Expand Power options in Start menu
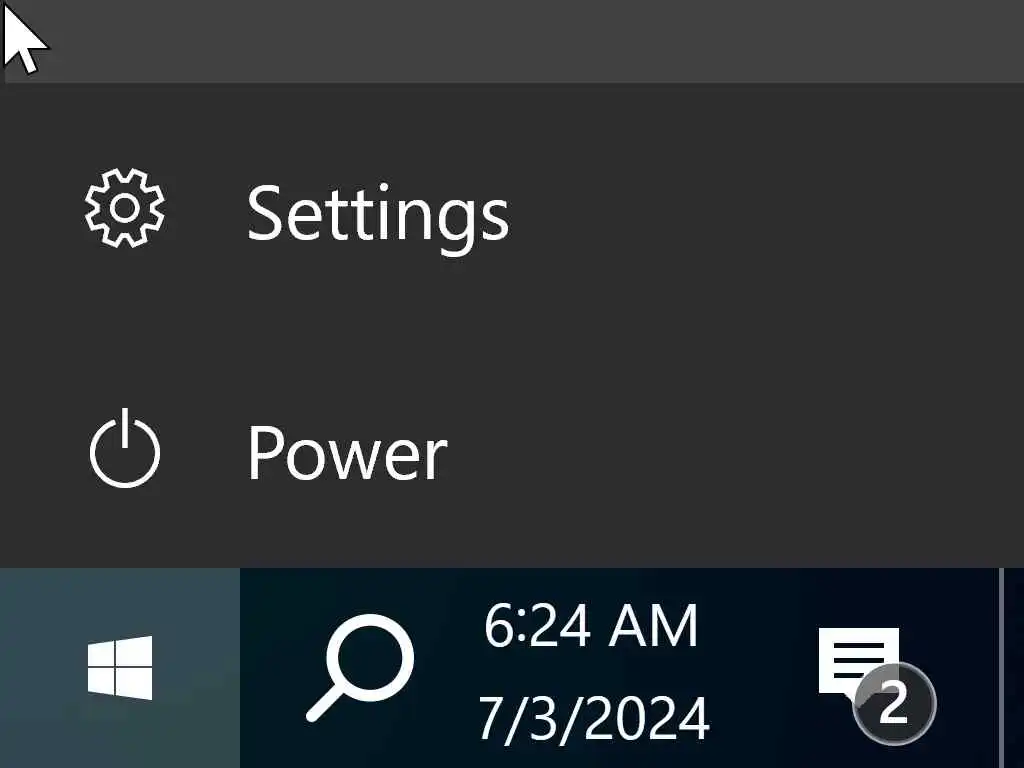The height and width of the screenshot is (768, 1024). tap(512, 449)
